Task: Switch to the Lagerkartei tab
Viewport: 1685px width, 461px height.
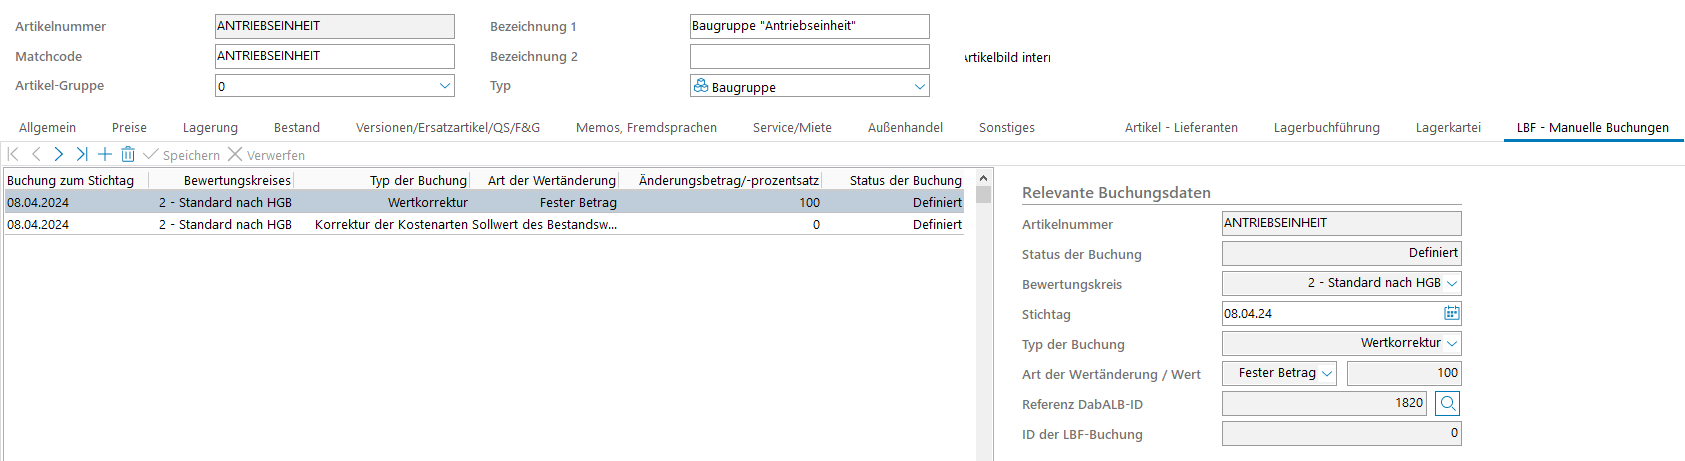Action: (1447, 127)
